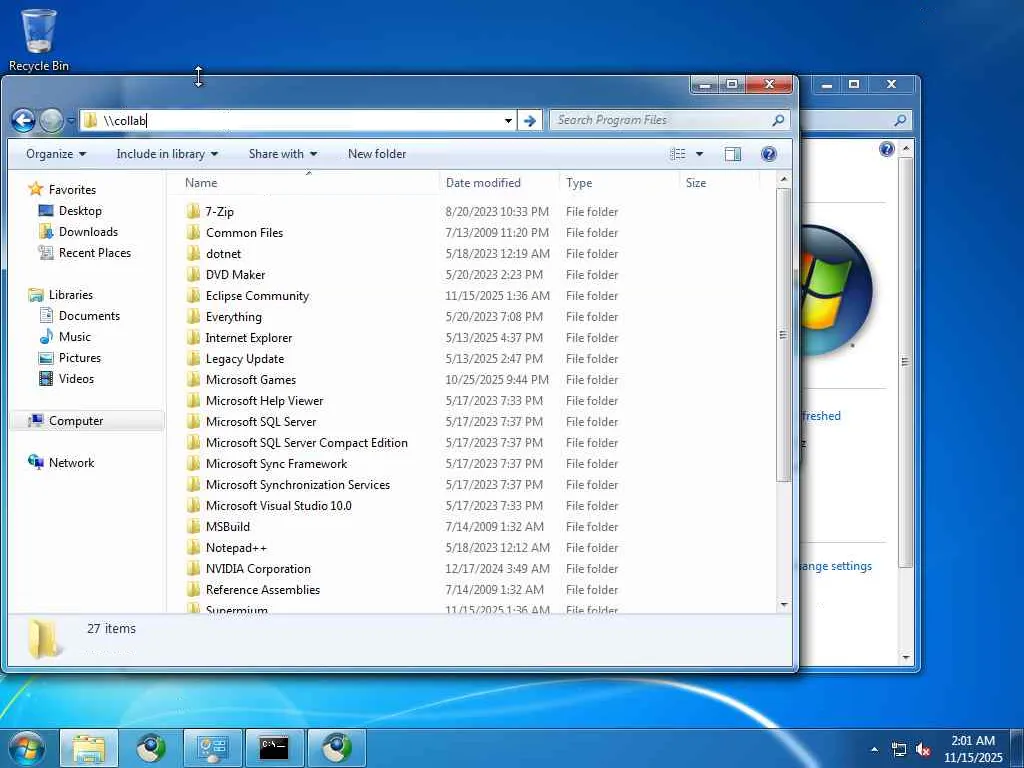Image resolution: width=1024 pixels, height=768 pixels.
Task: Open the Recycle Bin desktop icon
Action: (x=39, y=39)
